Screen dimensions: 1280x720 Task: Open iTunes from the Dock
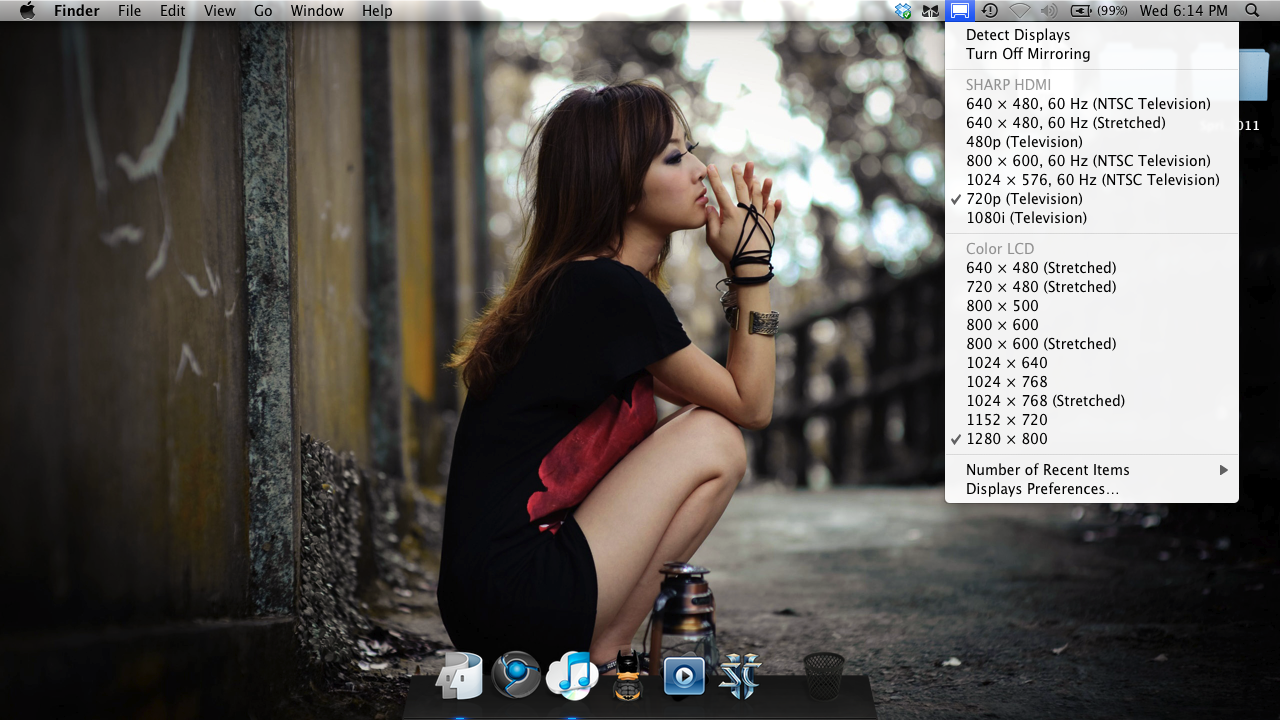572,675
